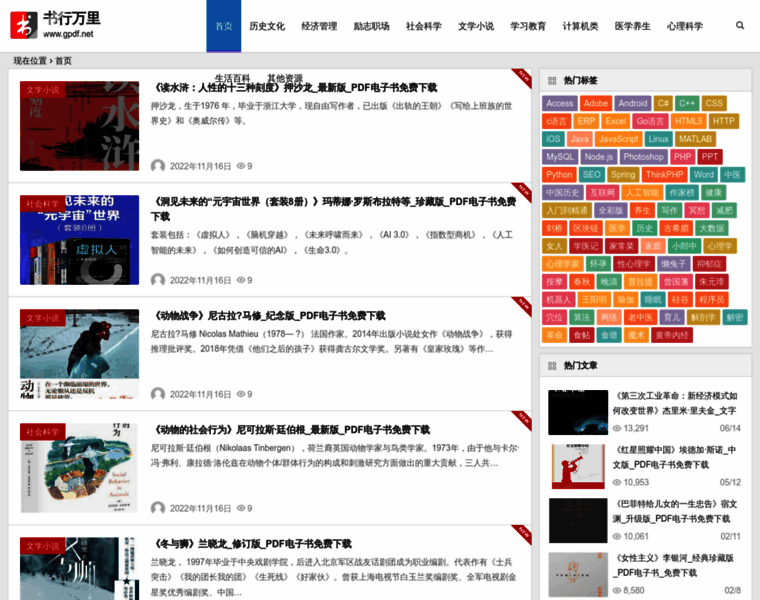760x600 pixels.
Task: Open the 社会科学 menu item
Action: coord(424,26)
